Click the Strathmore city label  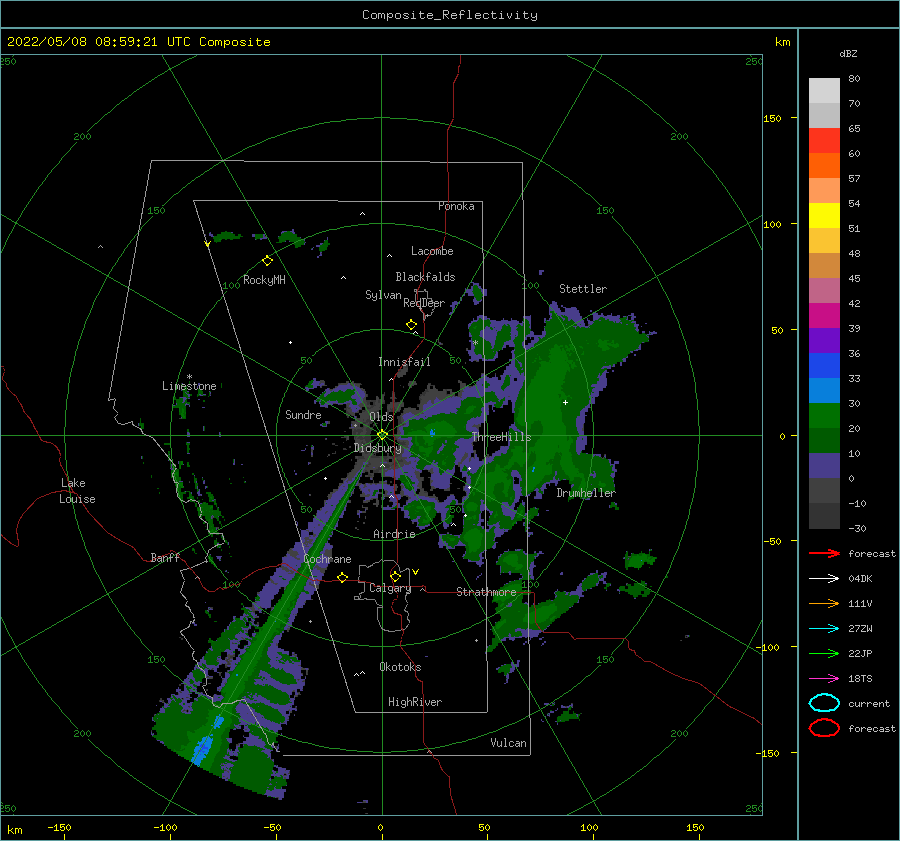point(486,592)
